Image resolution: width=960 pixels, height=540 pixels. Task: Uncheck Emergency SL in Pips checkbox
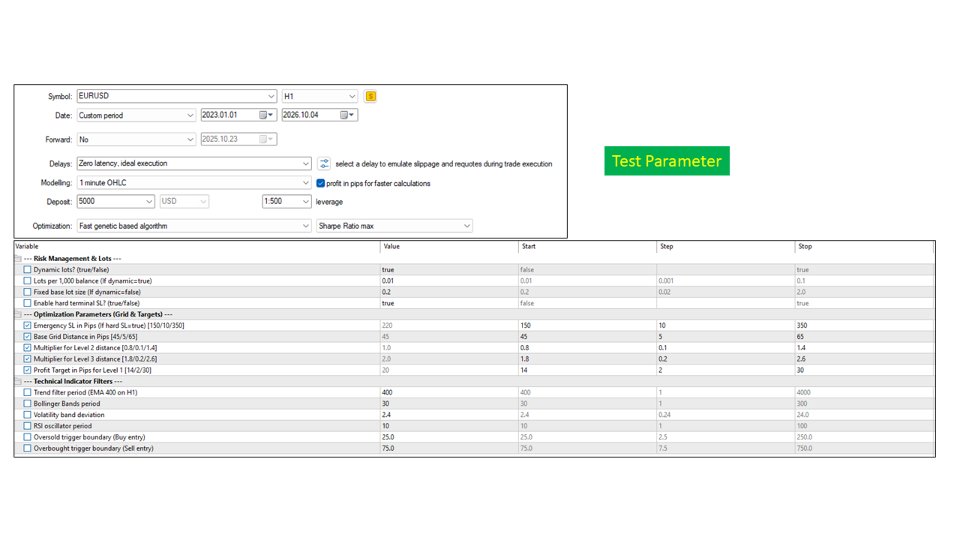(x=27, y=325)
